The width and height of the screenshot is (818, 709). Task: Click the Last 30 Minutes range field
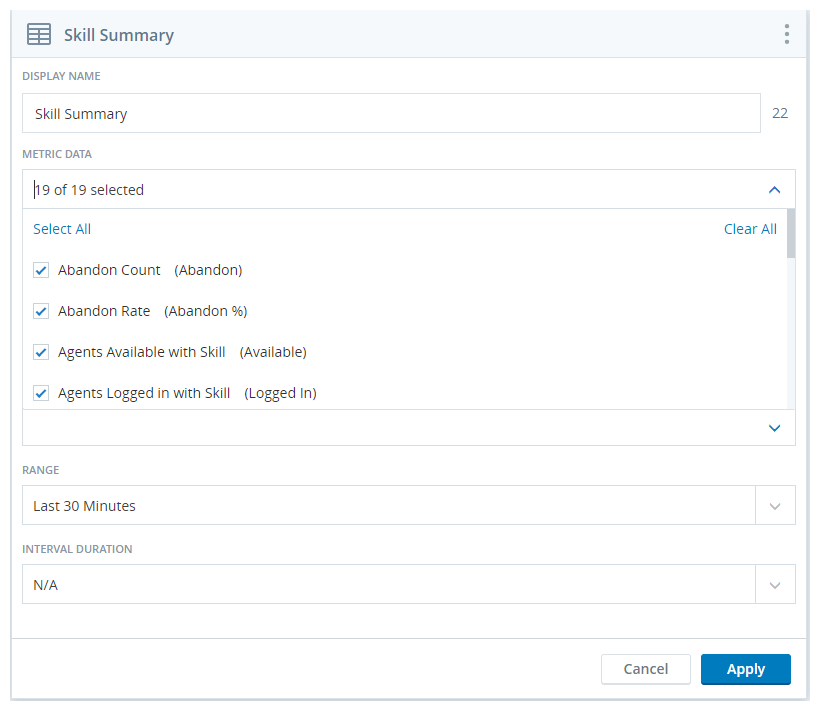tap(389, 506)
